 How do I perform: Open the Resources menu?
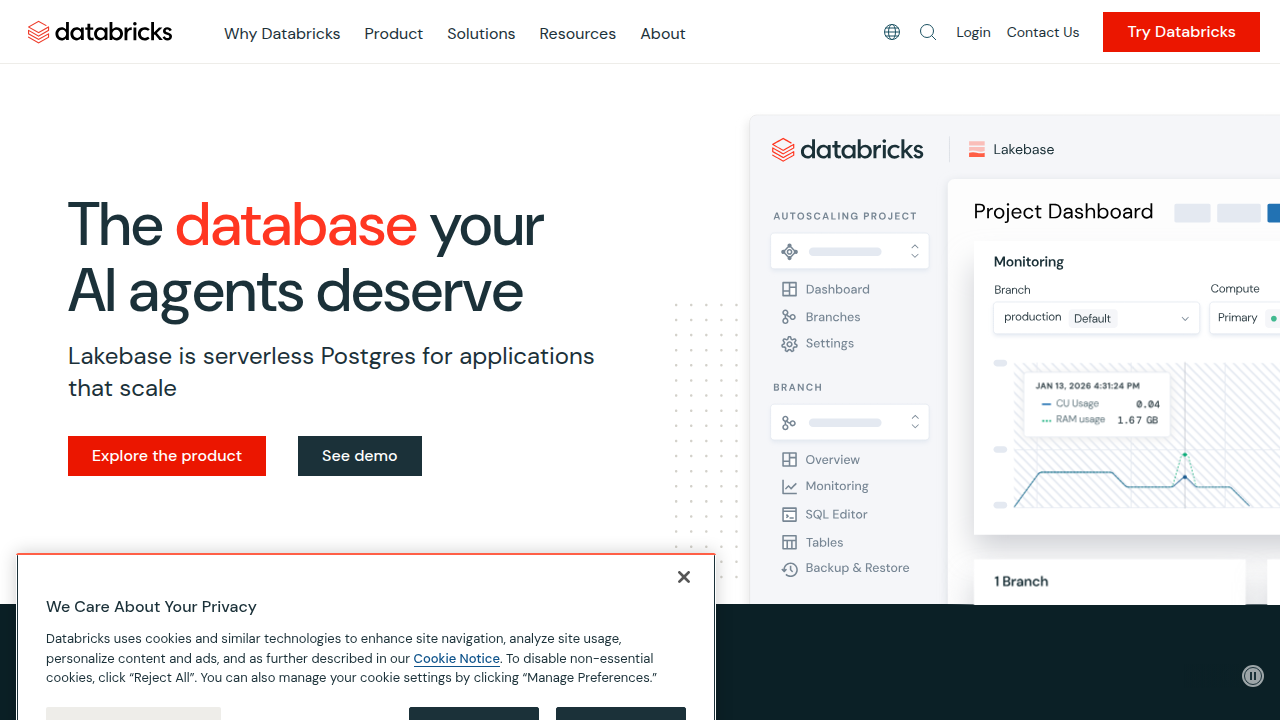point(578,34)
